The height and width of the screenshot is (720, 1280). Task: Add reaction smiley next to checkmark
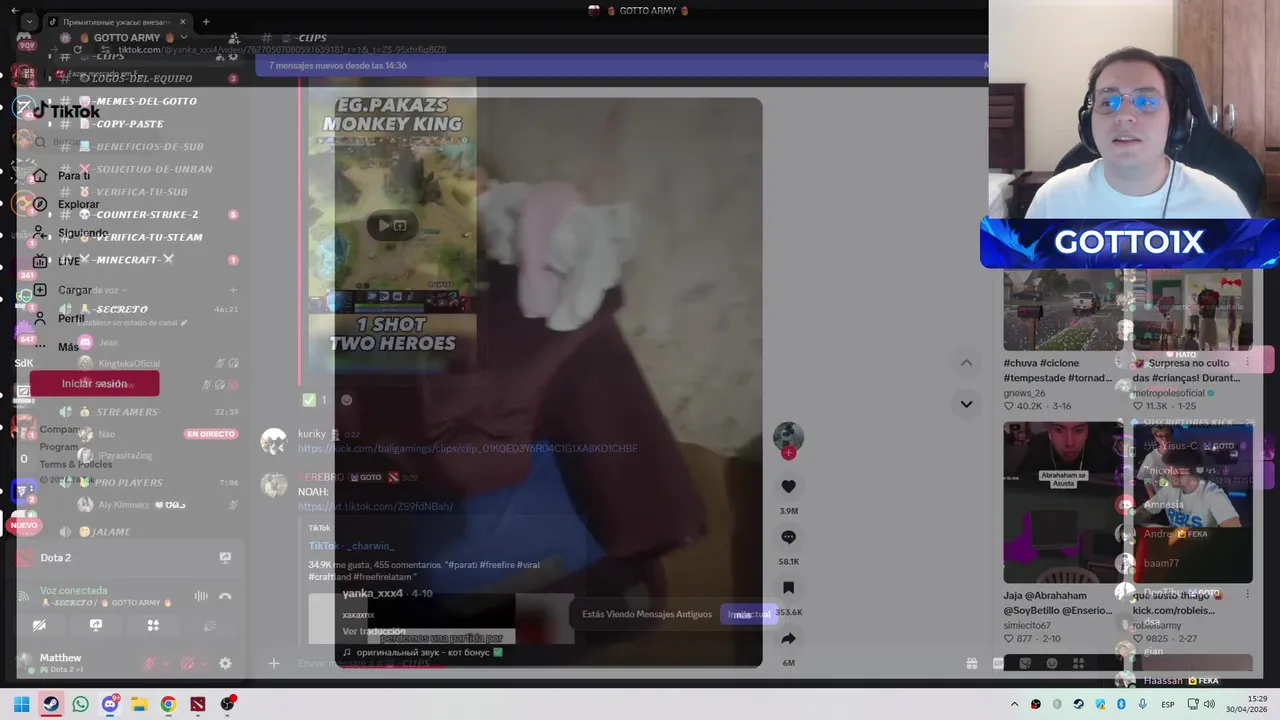(347, 400)
